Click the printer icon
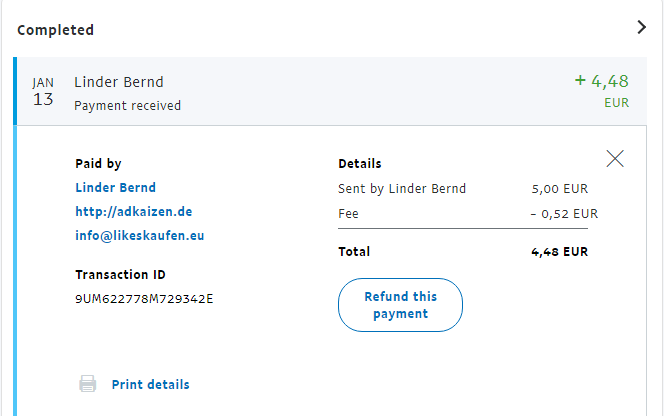The image size is (664, 416). (x=88, y=384)
